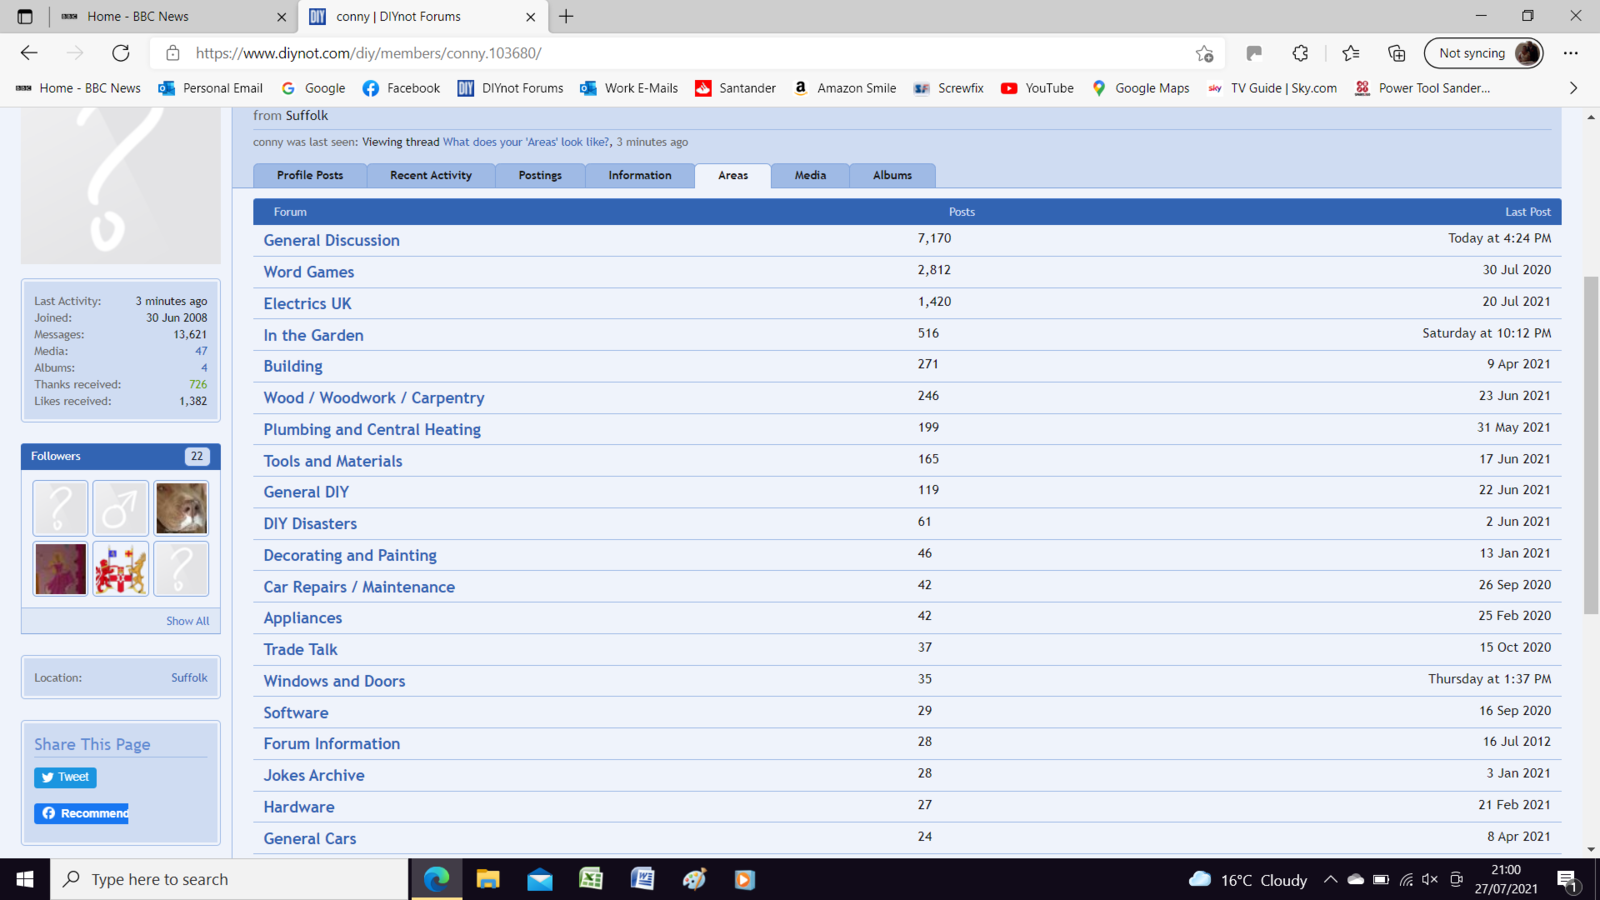The width and height of the screenshot is (1600, 900).
Task: Open the Edge Settings and more menu
Action: coord(1571,53)
